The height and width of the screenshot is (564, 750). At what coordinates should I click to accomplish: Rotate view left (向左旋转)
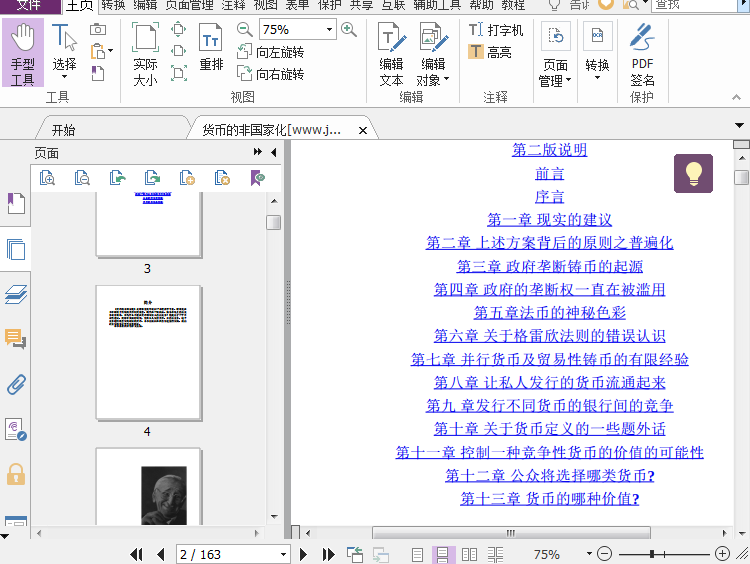(x=271, y=52)
